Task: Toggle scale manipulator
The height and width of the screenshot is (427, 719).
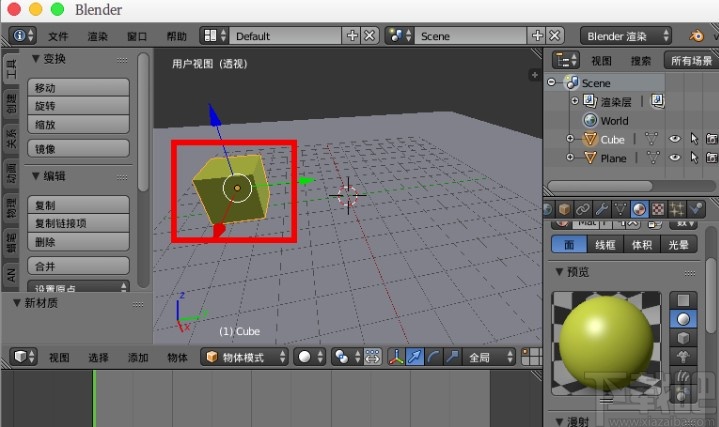Action: point(453,356)
